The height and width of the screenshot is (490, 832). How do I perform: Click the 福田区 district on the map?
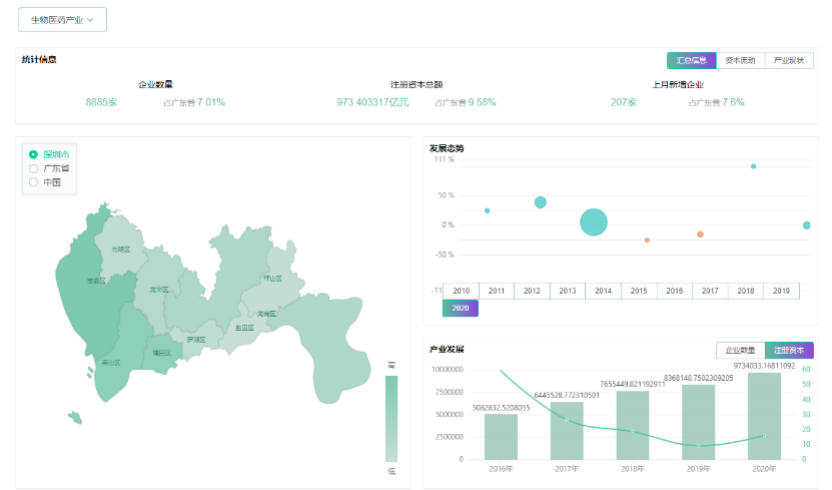160,352
